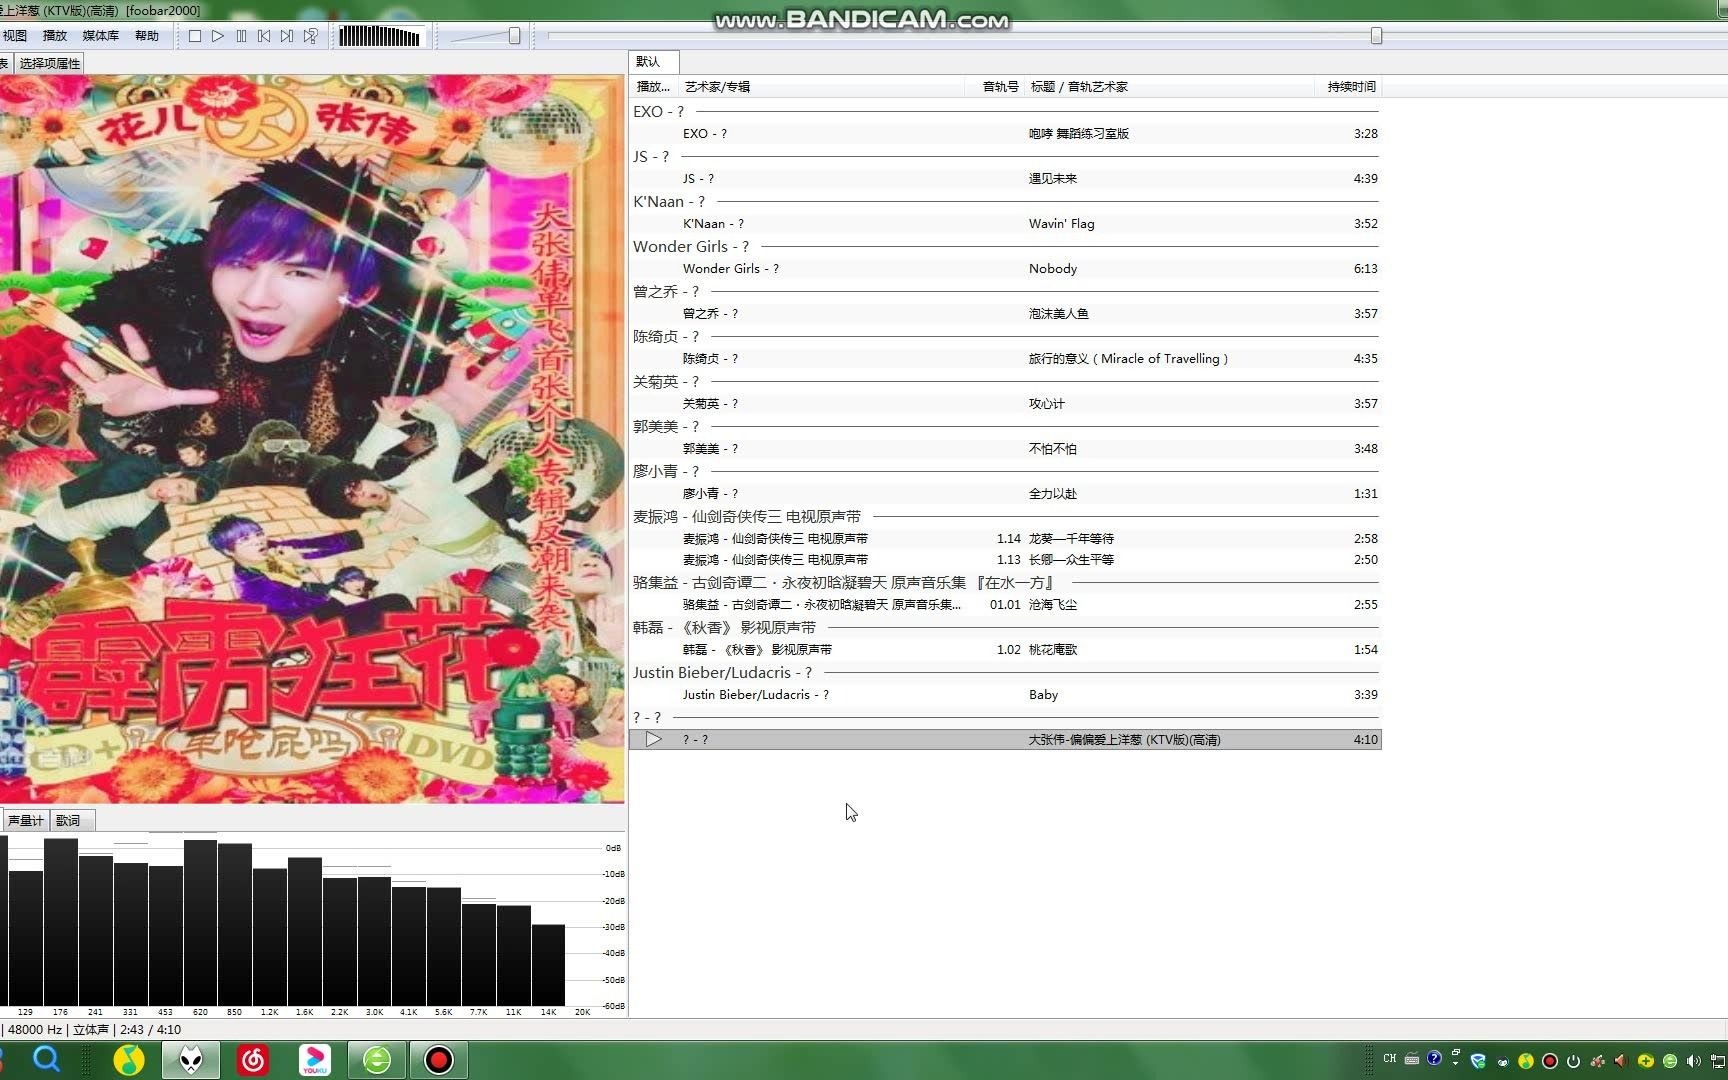Select track 全力以赴
This screenshot has height=1080, width=1728.
click(1005, 494)
